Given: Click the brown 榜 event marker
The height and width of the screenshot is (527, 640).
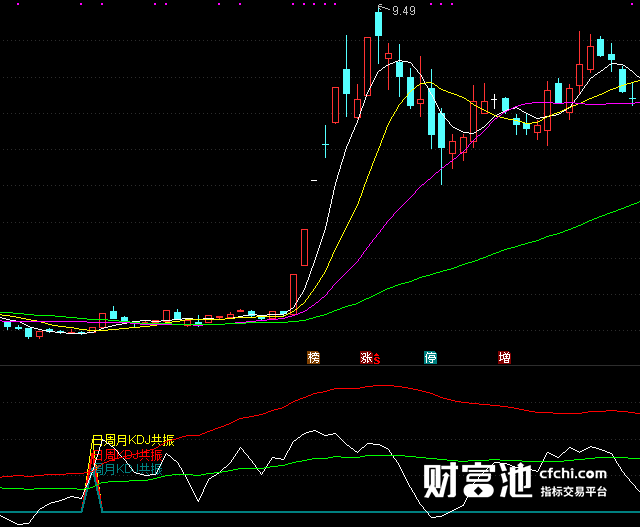Looking at the screenshot, I should pos(313,358).
